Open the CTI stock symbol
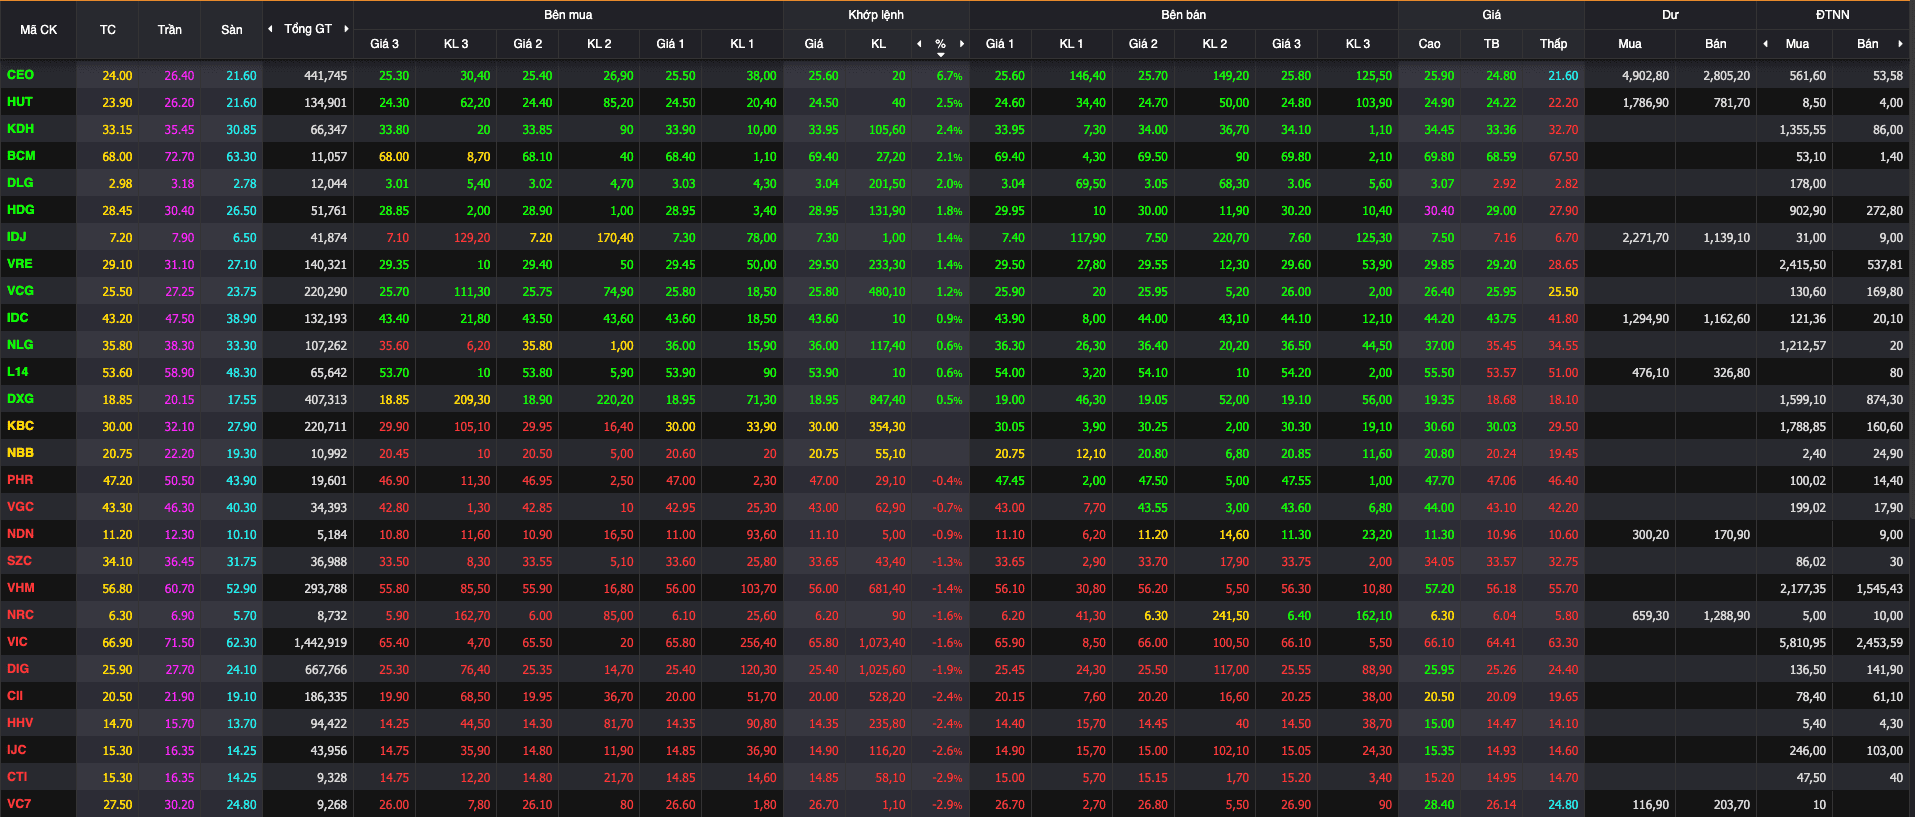Image resolution: width=1915 pixels, height=817 pixels. 17,777
